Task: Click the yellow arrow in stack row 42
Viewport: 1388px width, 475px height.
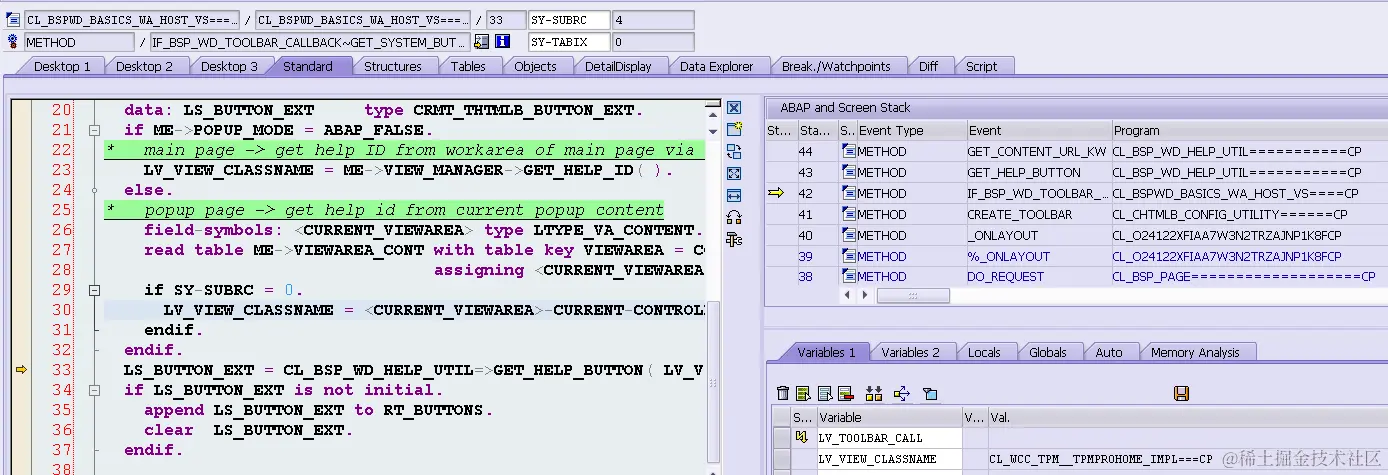Action: pyautogui.click(x=776, y=193)
